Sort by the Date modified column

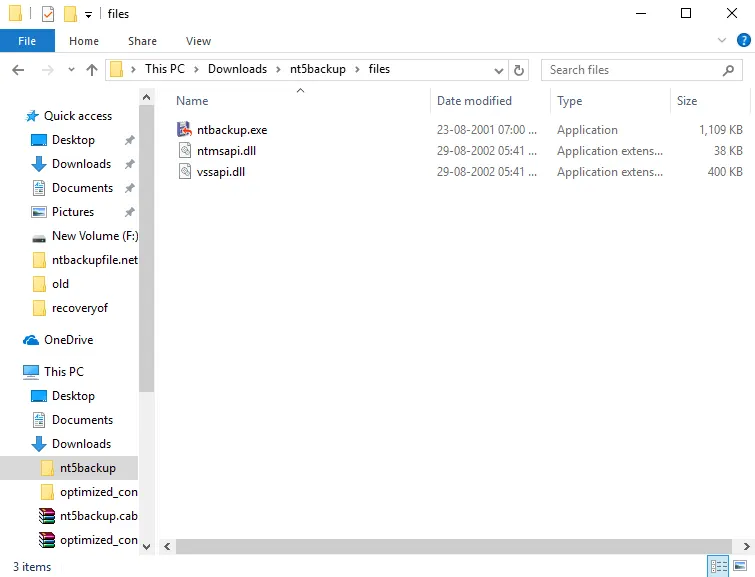pos(474,101)
